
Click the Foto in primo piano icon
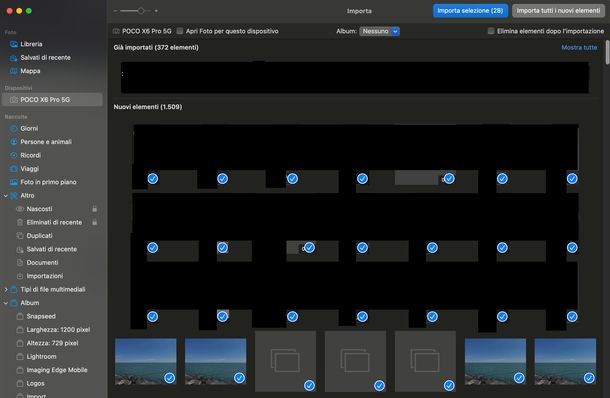14,182
